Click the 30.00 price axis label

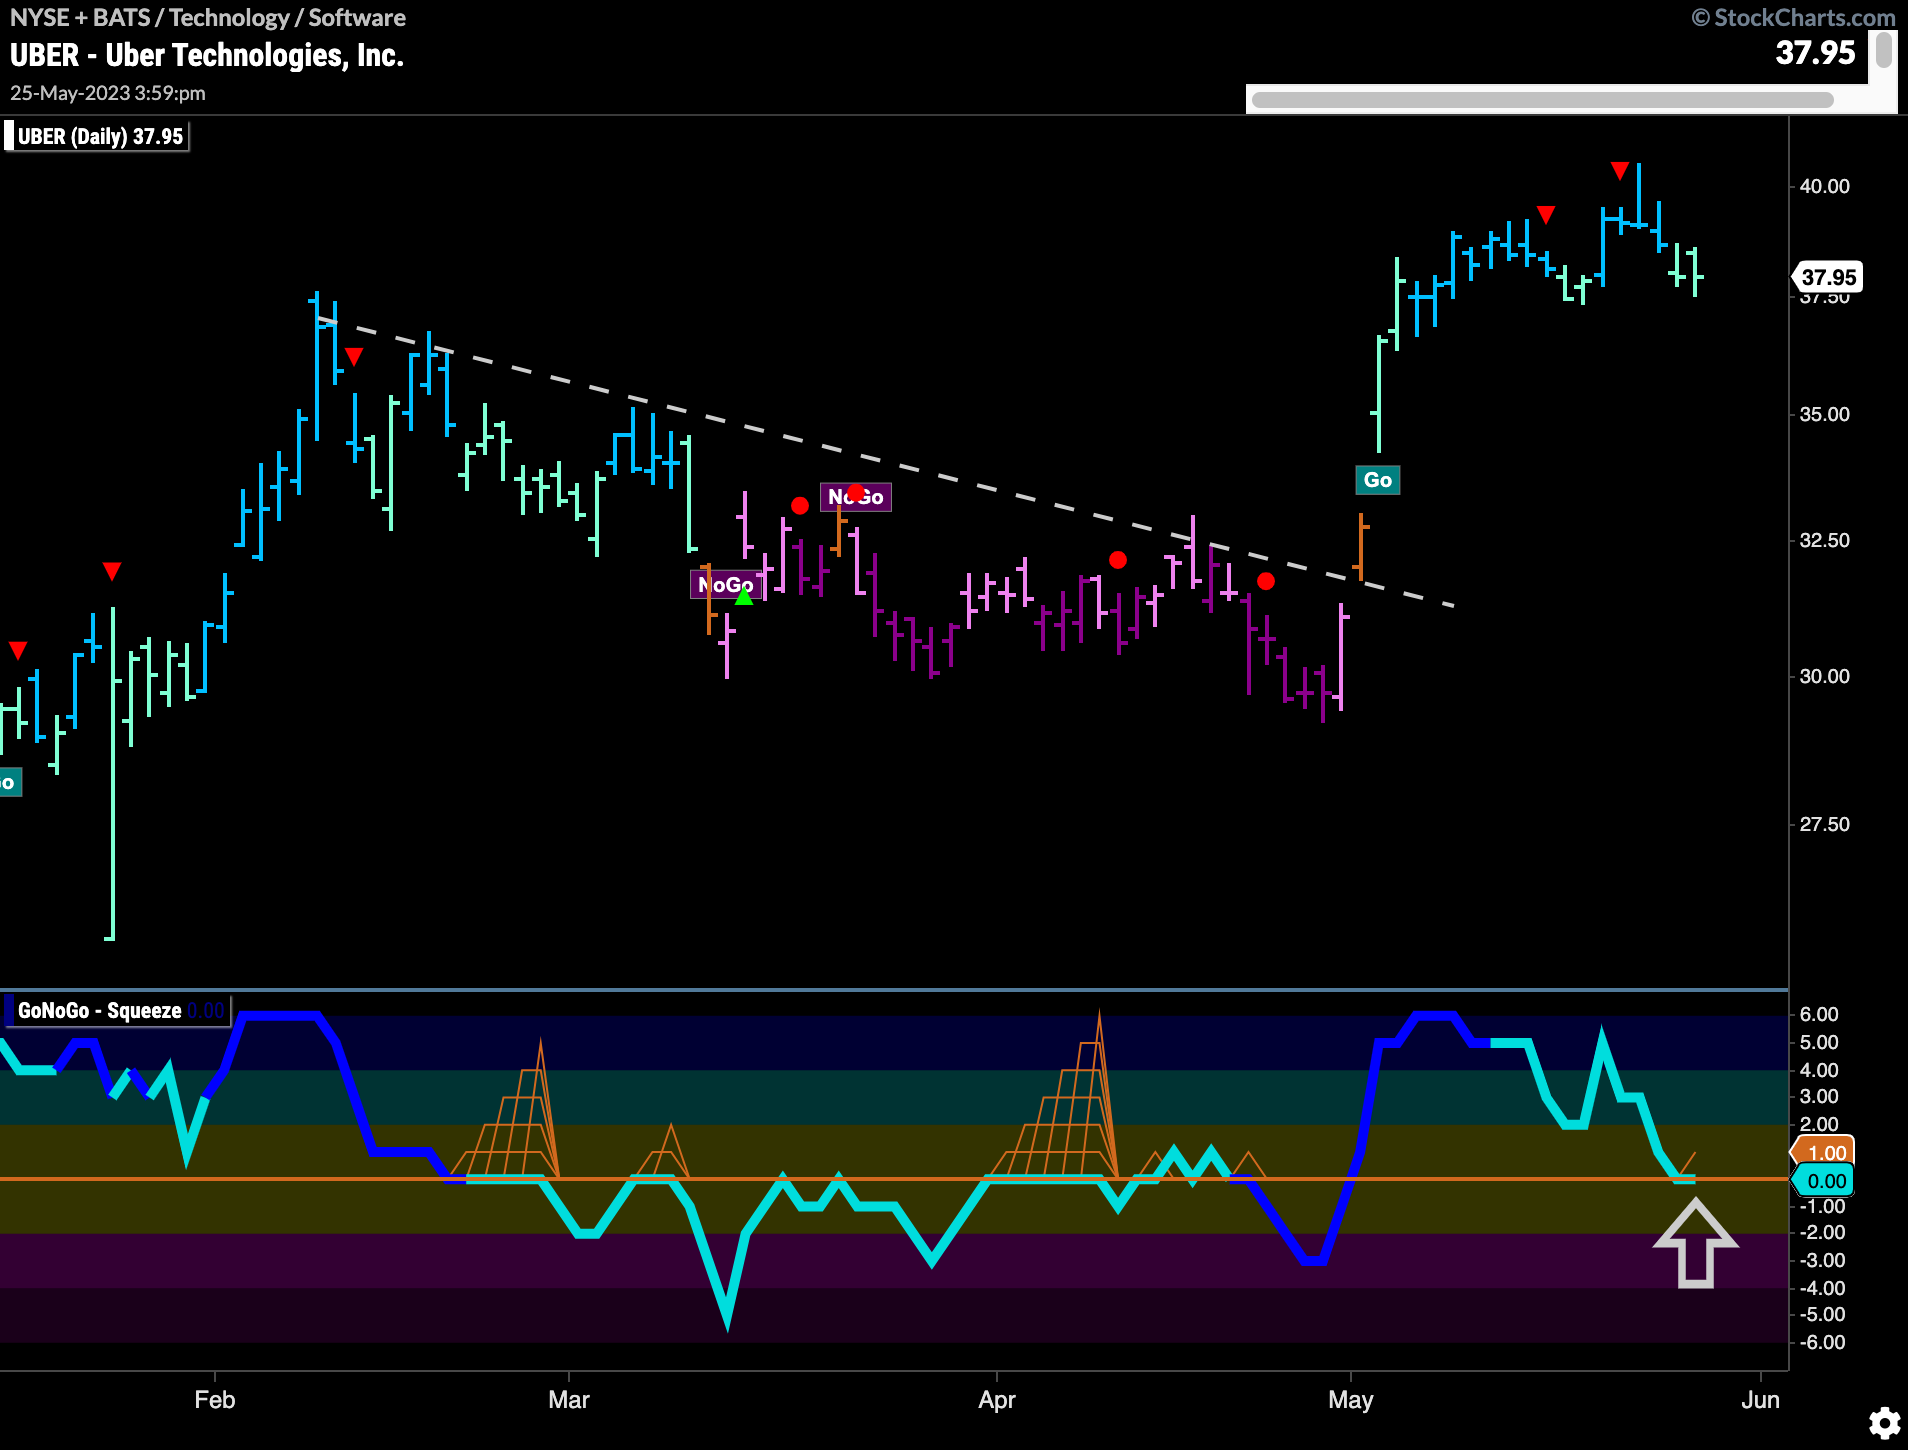pyautogui.click(x=1824, y=676)
